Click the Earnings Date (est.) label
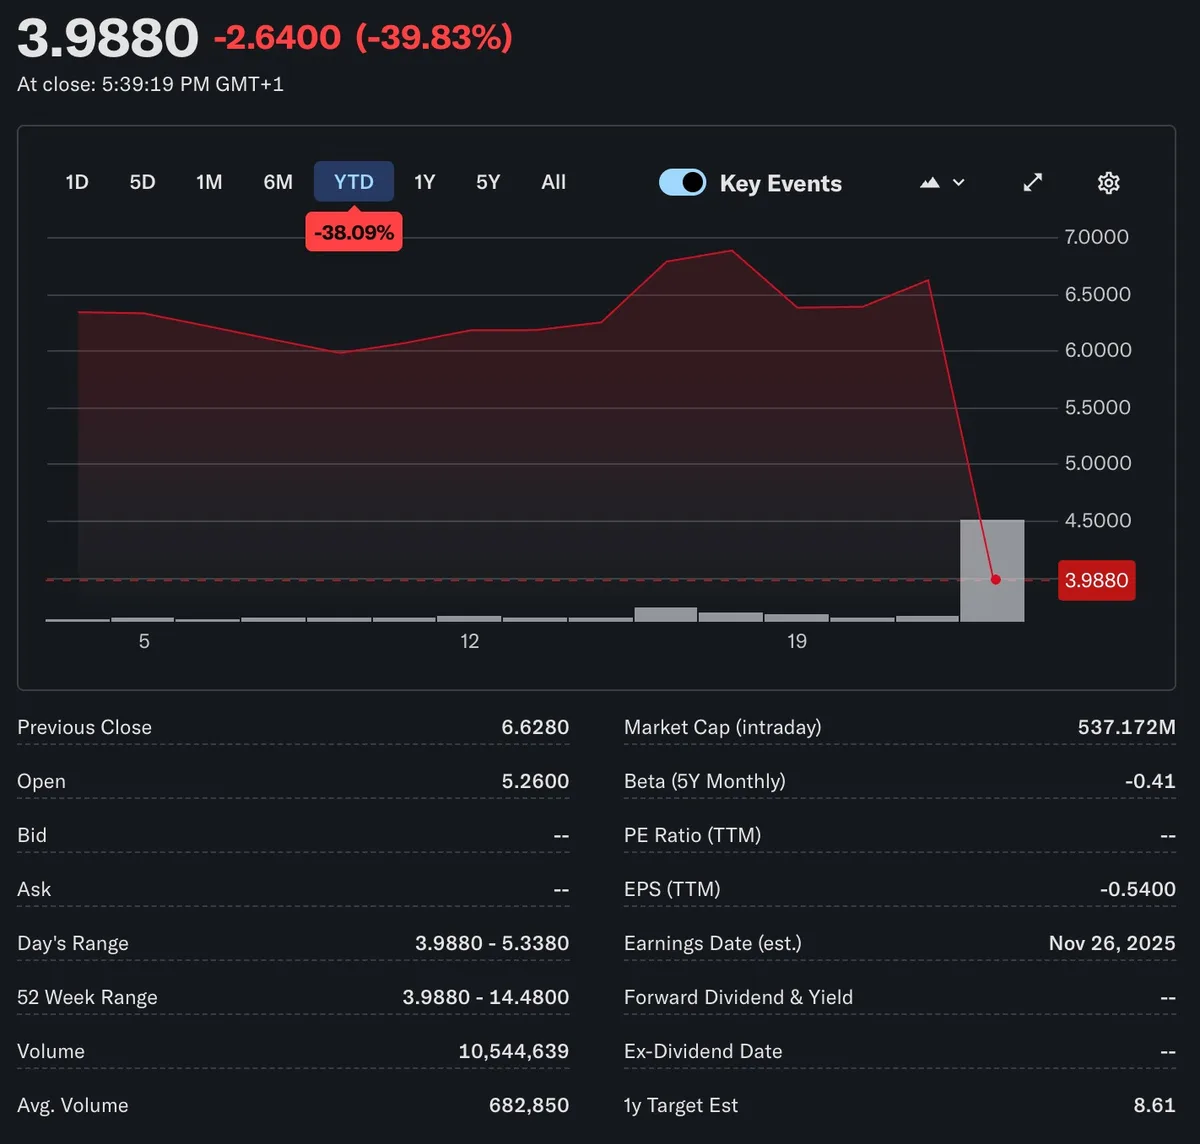1200x1144 pixels. [x=712, y=943]
